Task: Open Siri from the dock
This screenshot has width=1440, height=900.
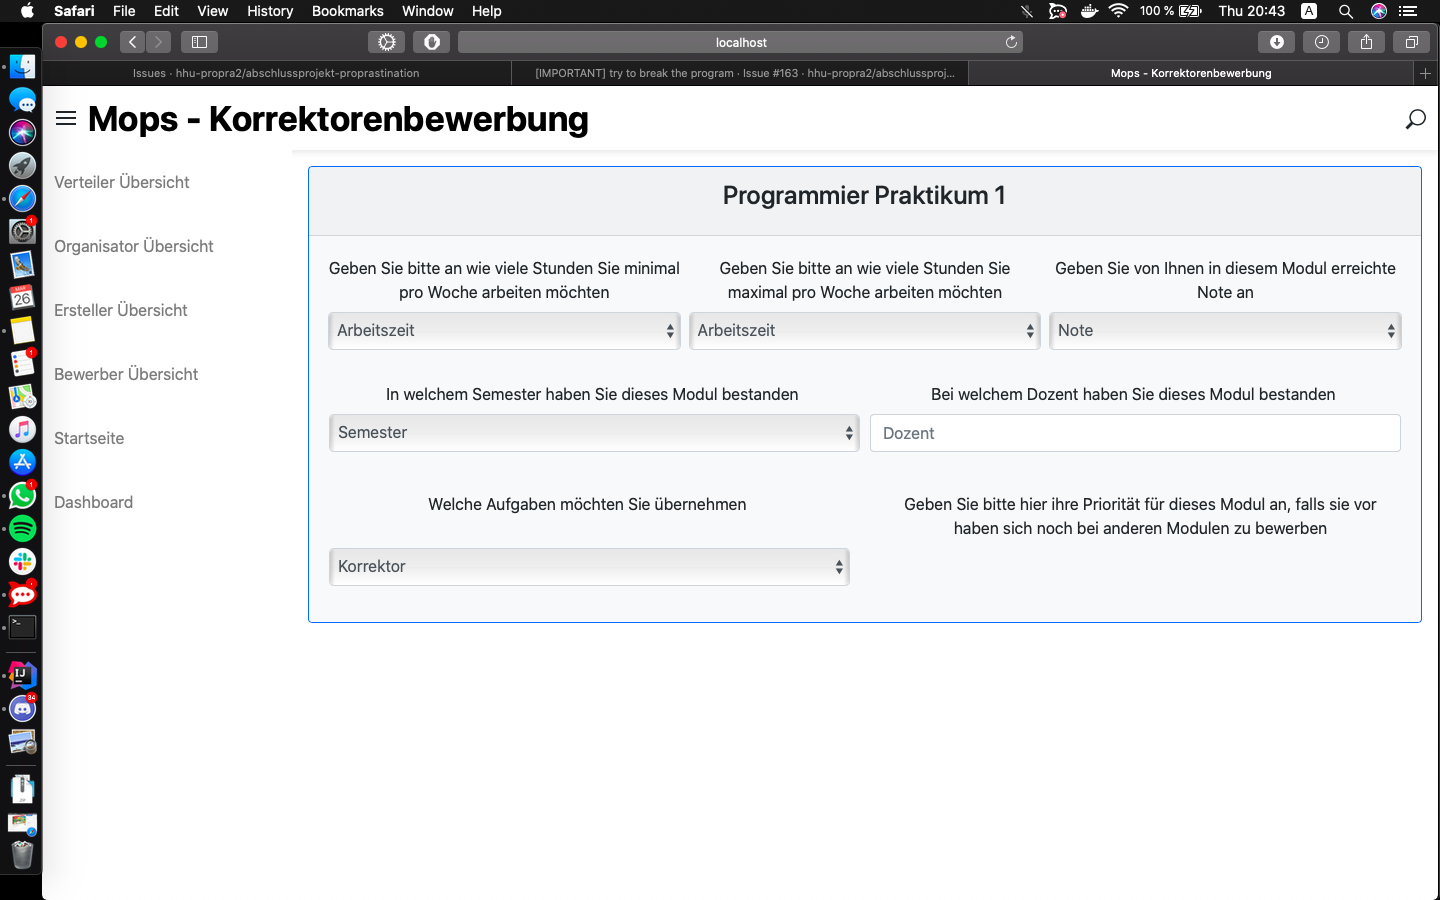Action: click(22, 132)
